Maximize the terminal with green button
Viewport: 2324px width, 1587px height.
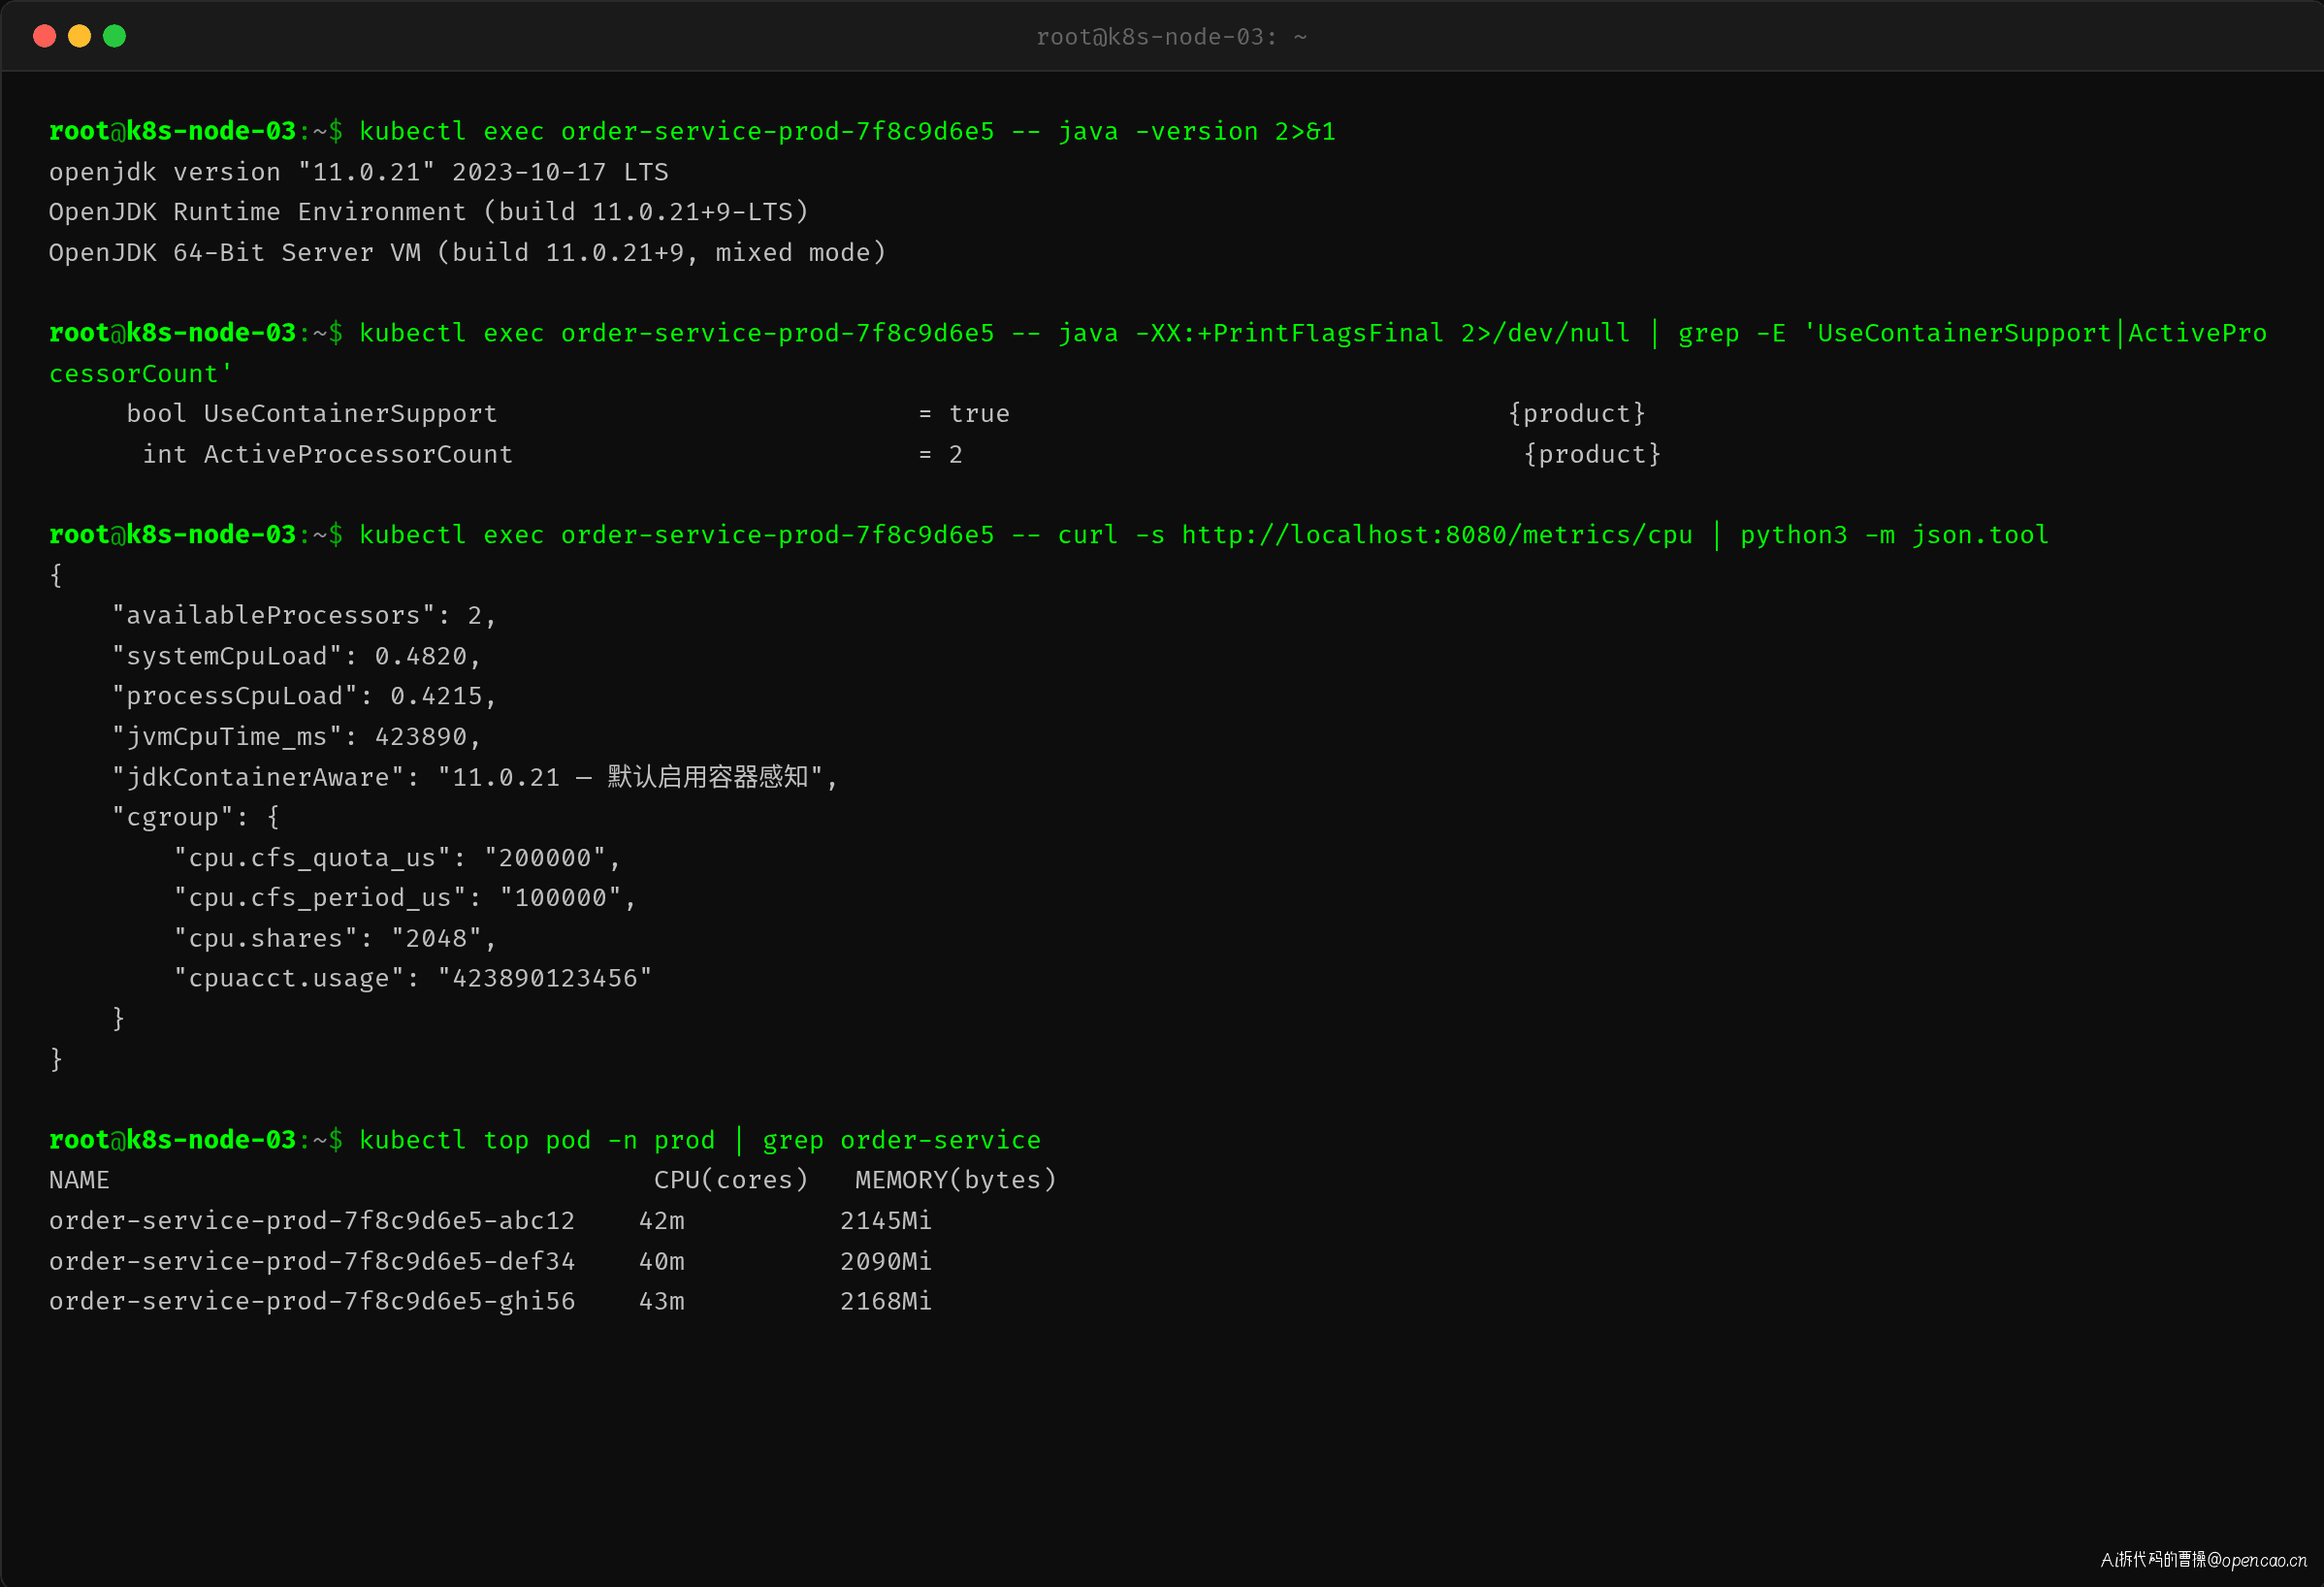[x=115, y=36]
